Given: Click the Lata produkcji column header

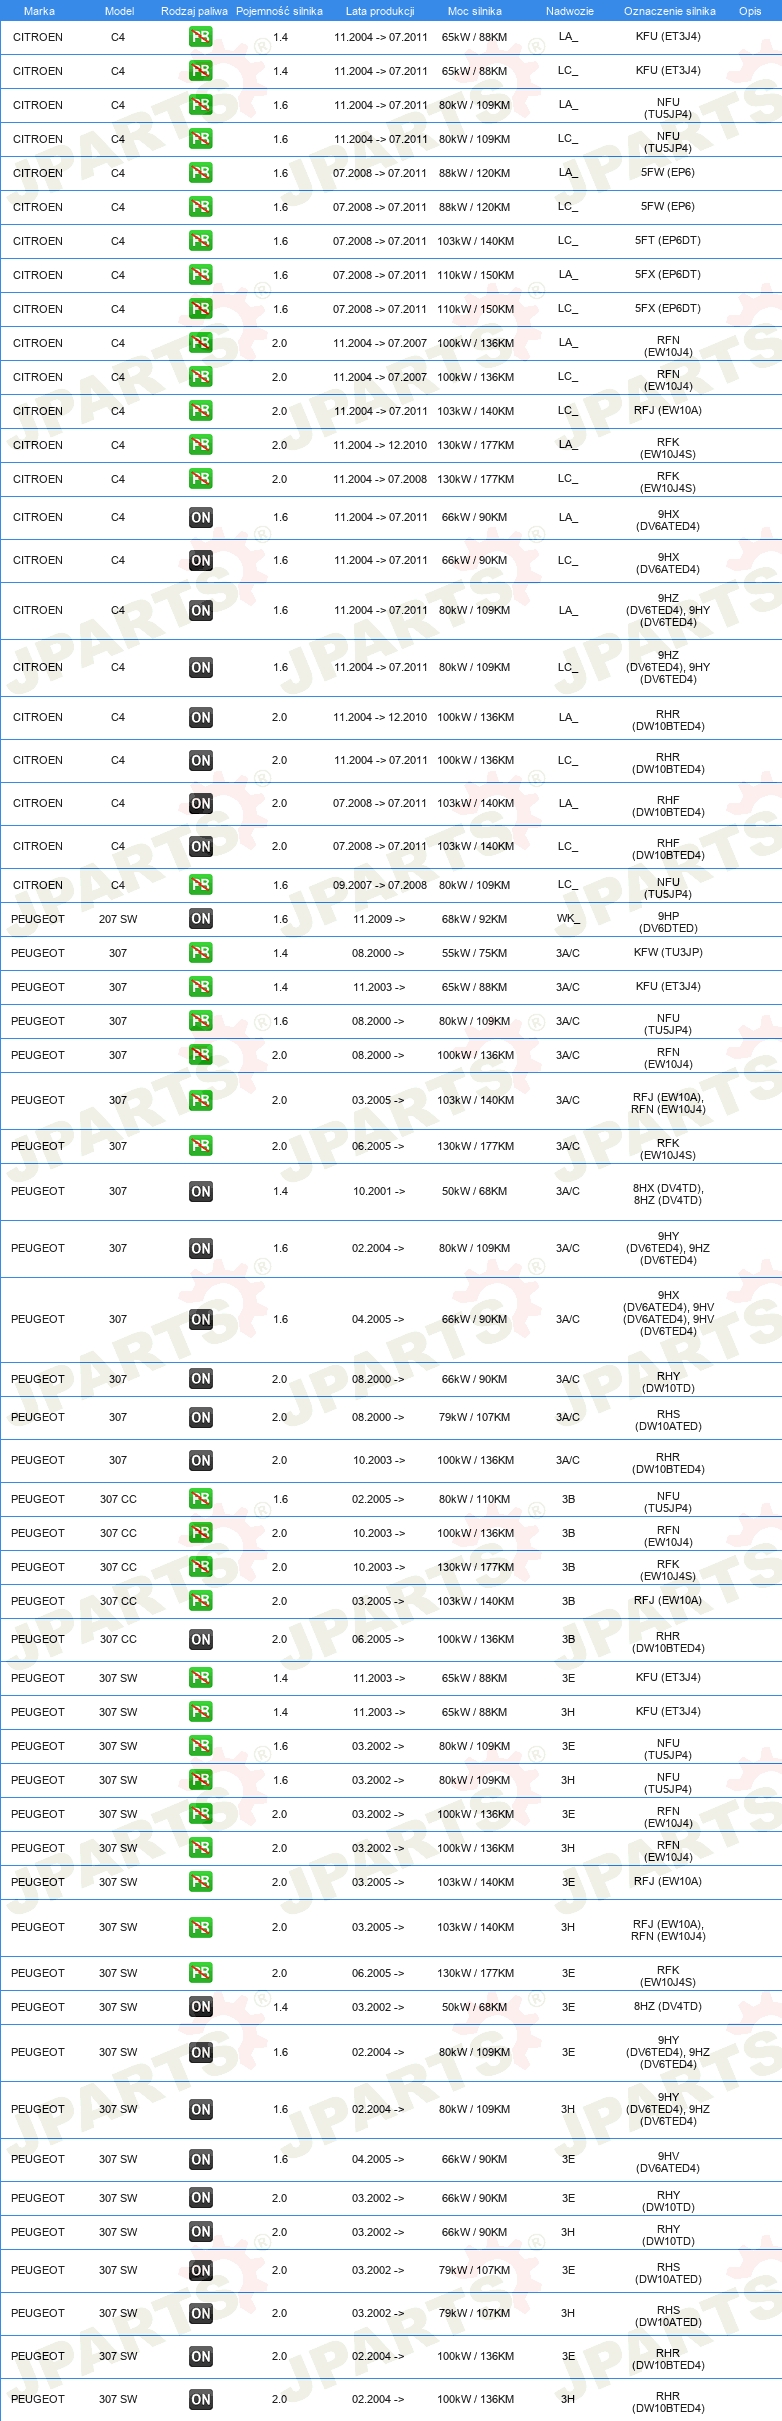Looking at the screenshot, I should point(380,11).
